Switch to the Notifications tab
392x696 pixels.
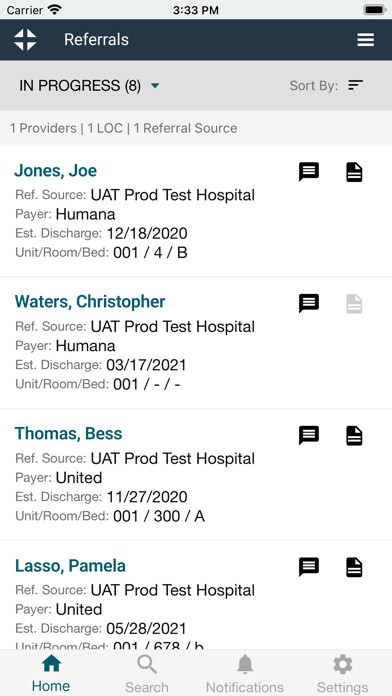tap(245, 675)
